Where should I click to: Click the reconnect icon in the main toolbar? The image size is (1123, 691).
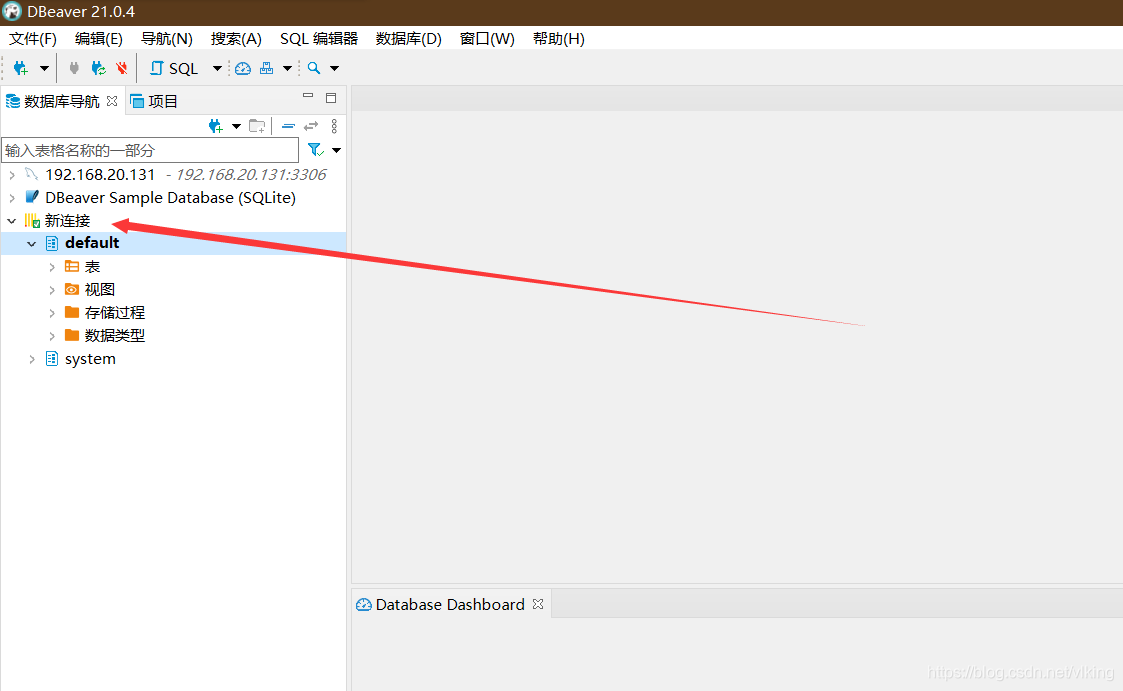click(97, 67)
